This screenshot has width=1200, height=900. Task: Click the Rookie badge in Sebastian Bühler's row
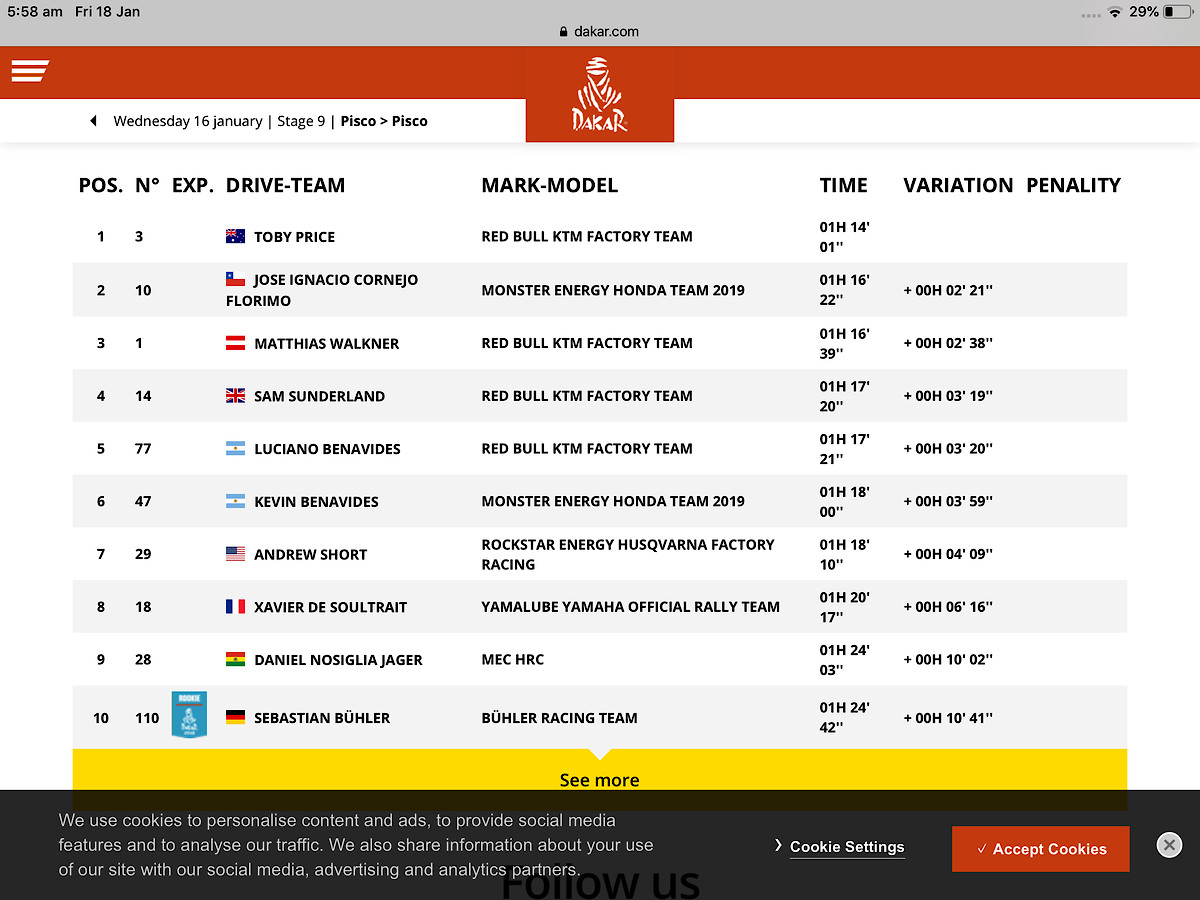(189, 715)
